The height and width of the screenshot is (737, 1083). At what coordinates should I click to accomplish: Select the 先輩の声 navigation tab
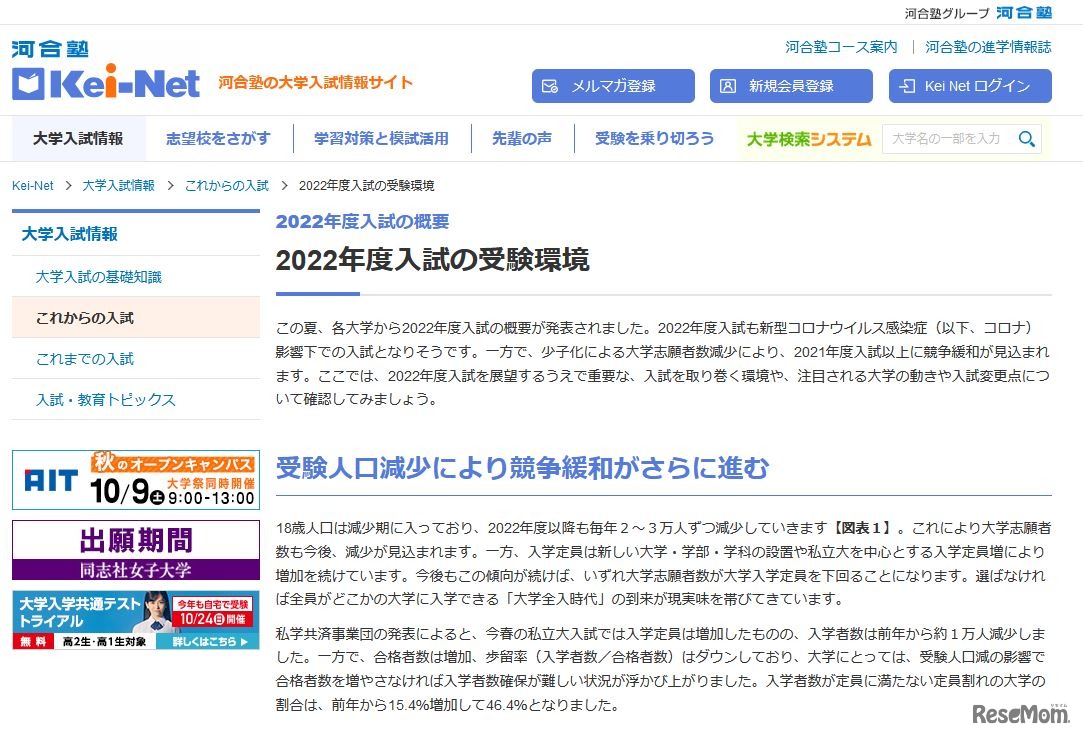(x=521, y=139)
